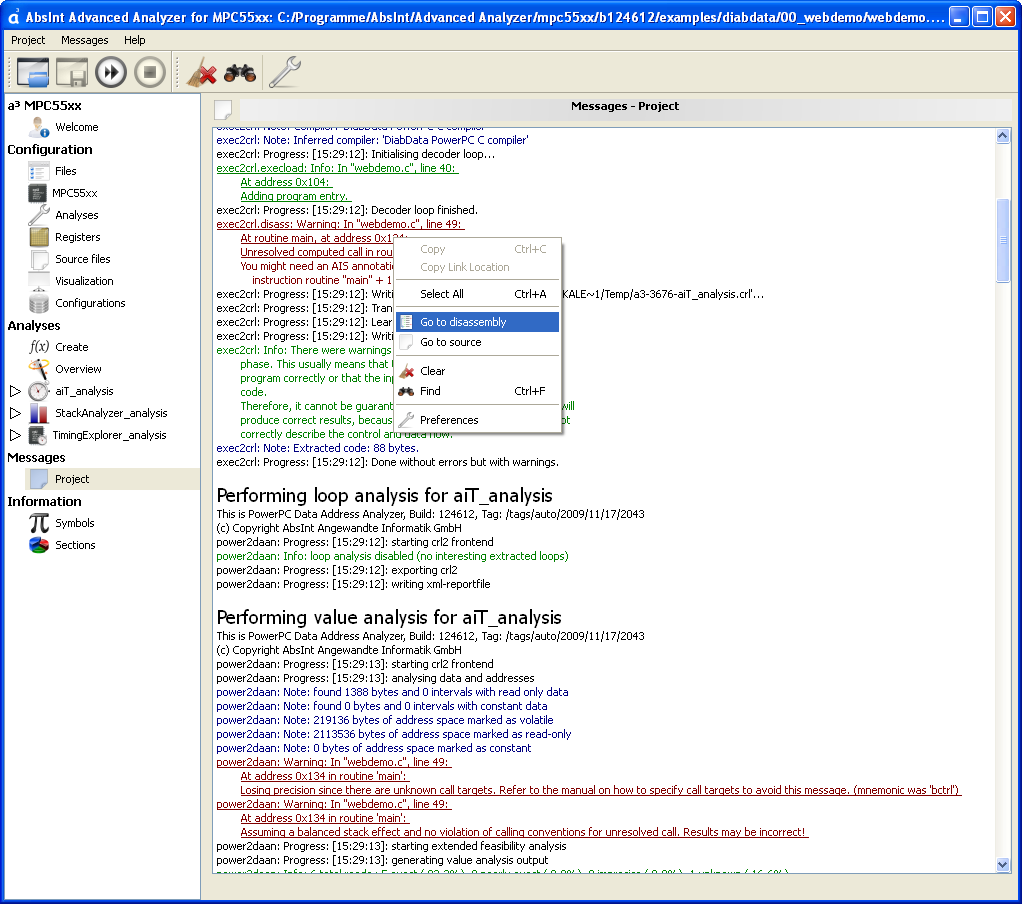Select the Files configuration icon
The width and height of the screenshot is (1022, 904).
[39, 171]
